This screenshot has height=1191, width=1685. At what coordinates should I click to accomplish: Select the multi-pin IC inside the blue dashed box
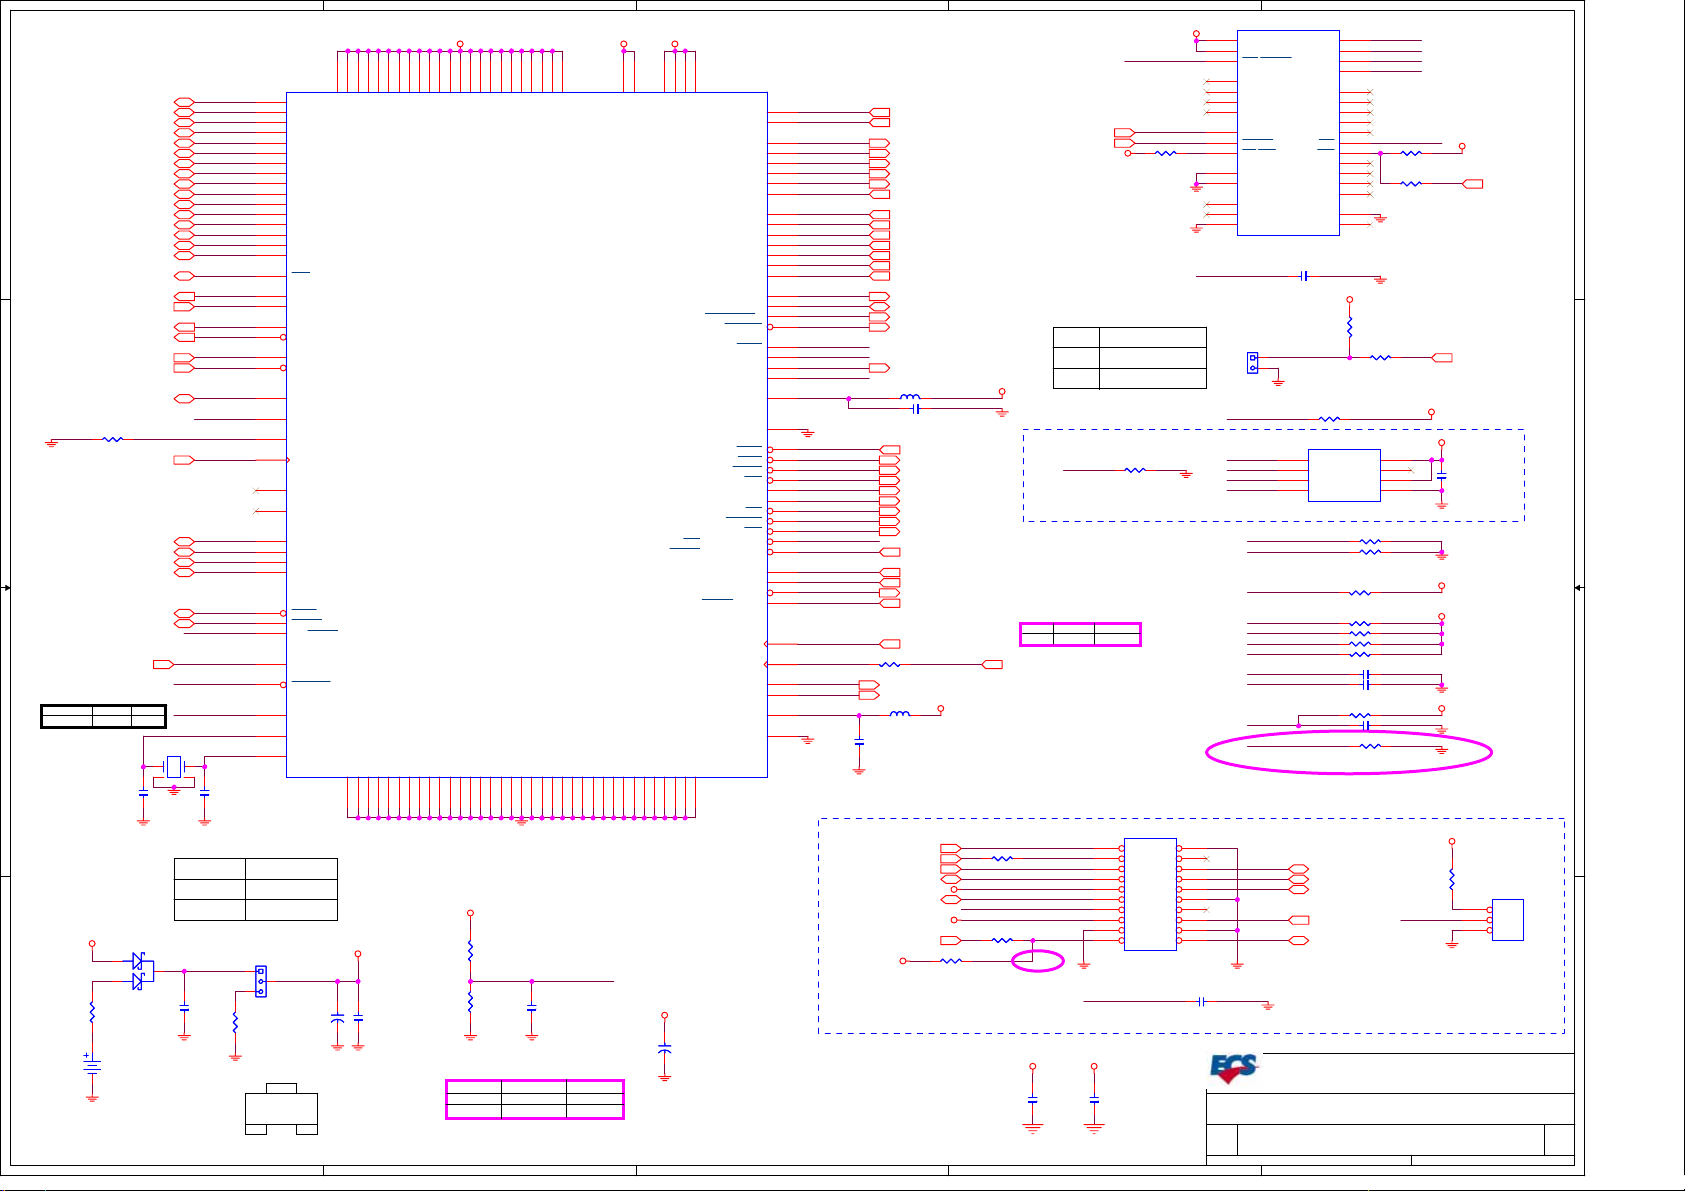[x=1150, y=894]
